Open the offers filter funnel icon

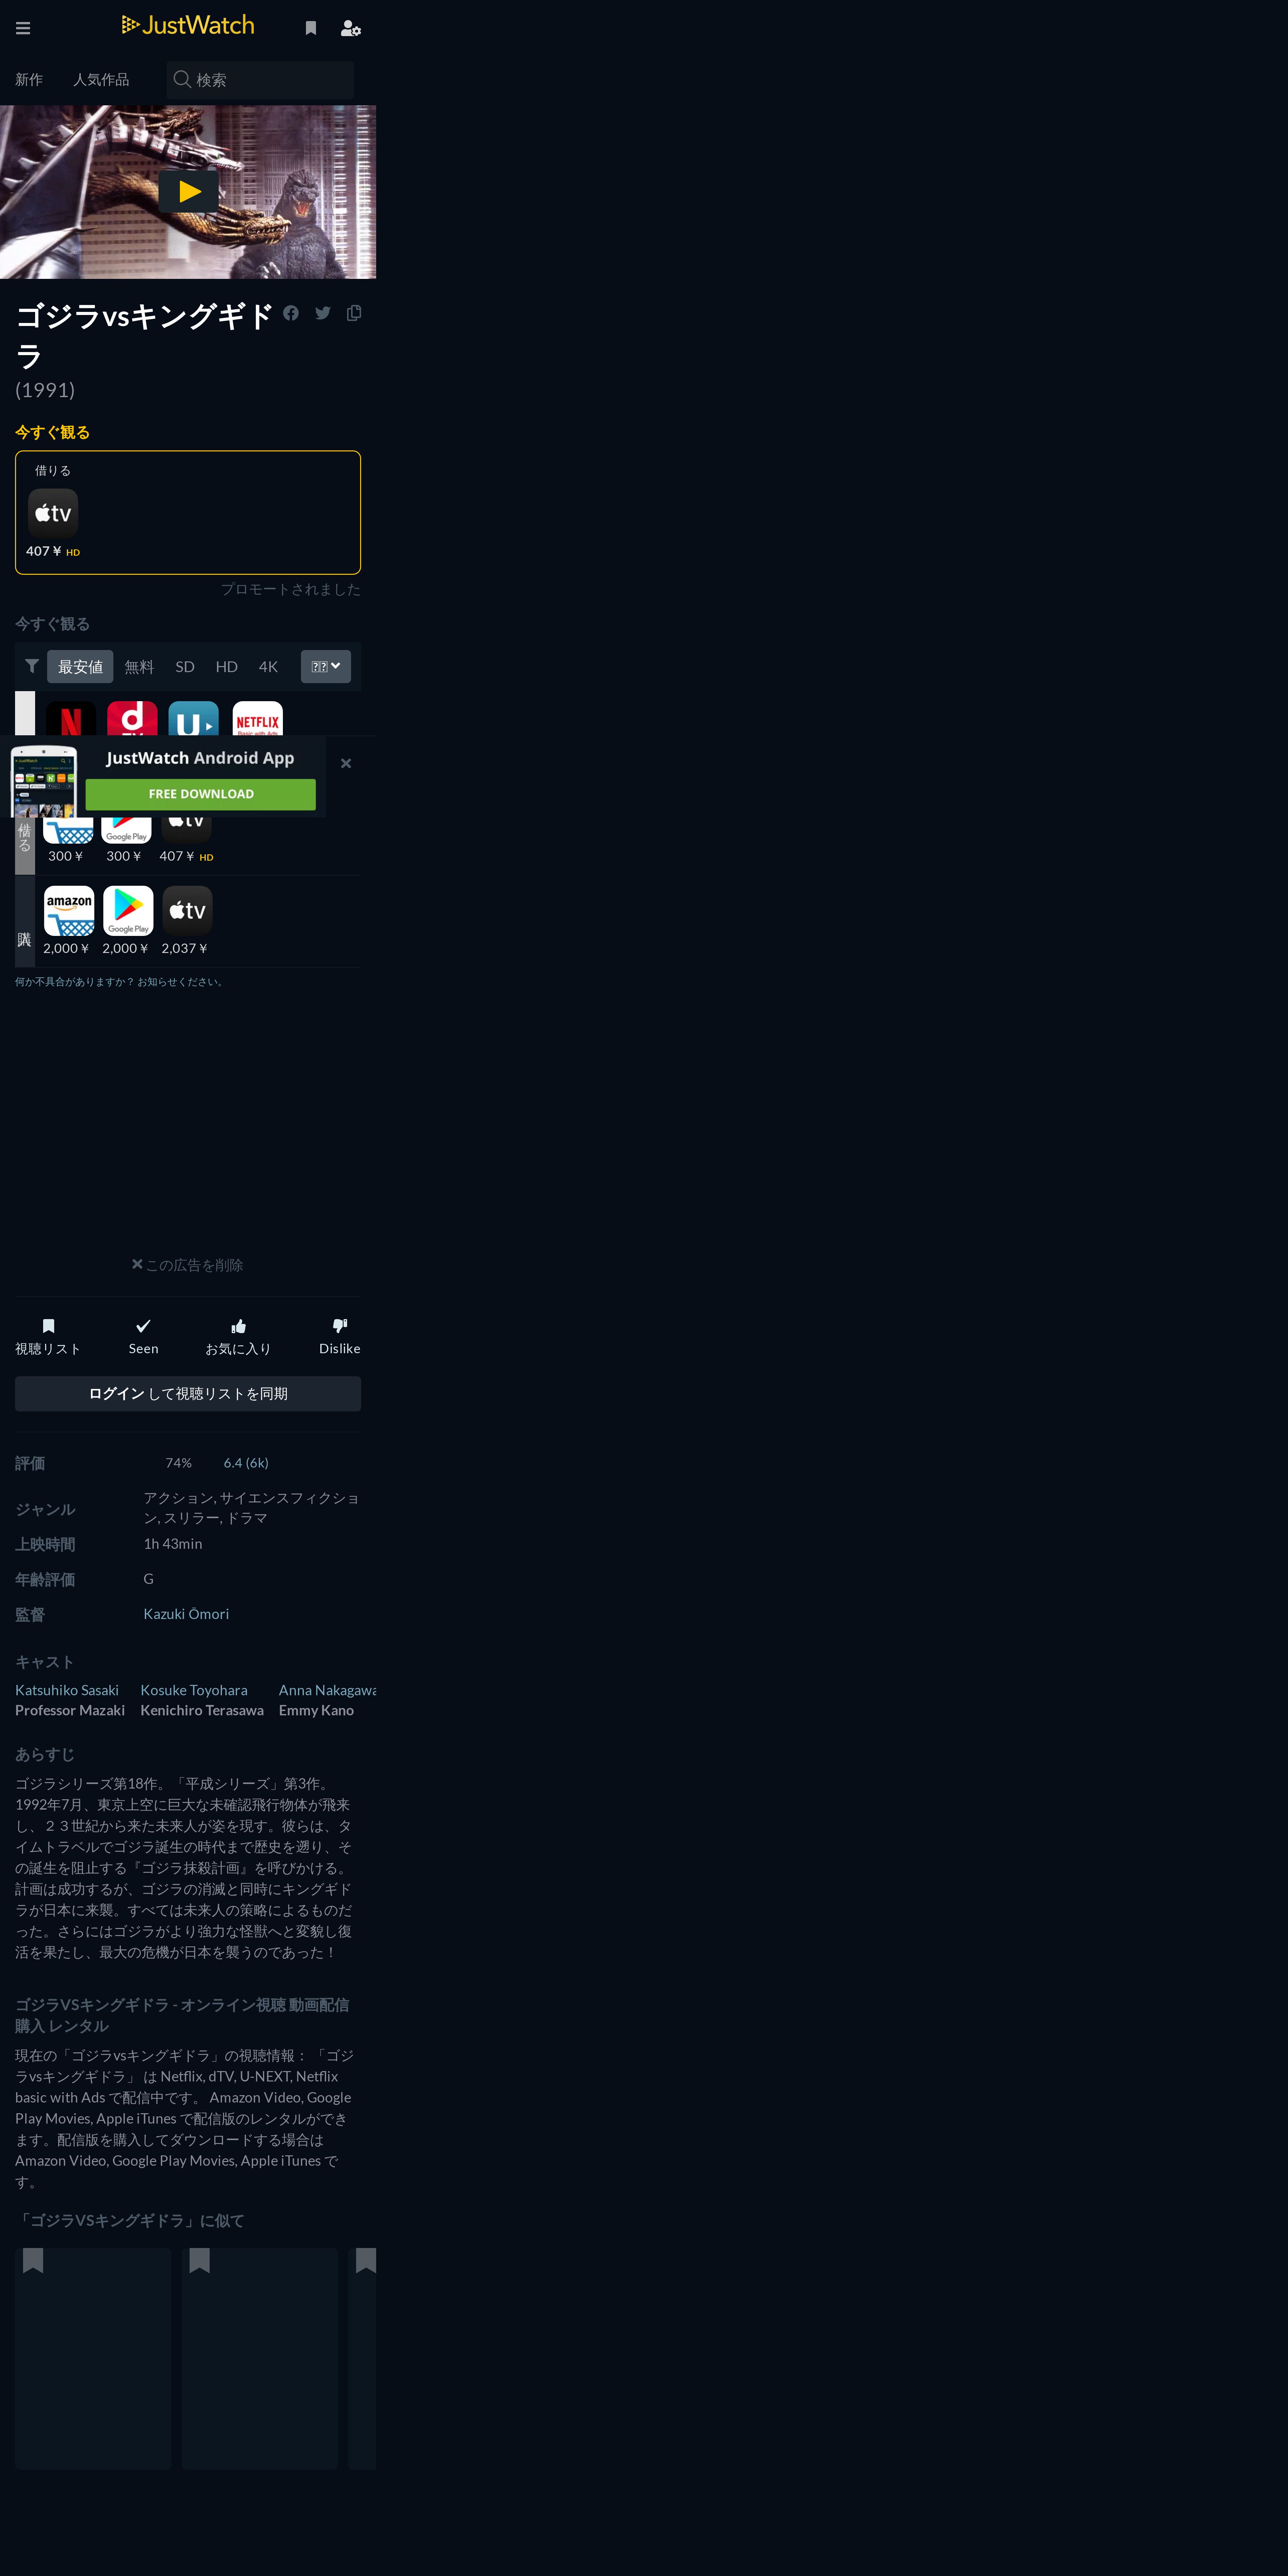[x=32, y=666]
